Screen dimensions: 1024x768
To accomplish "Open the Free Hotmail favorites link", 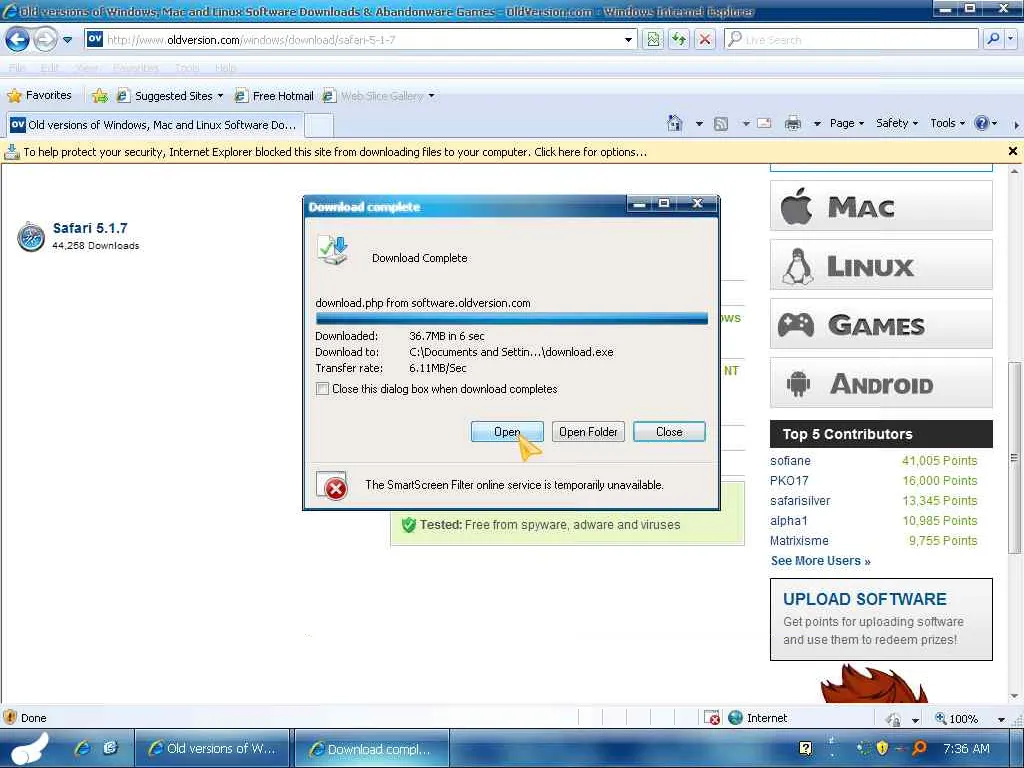I will click(x=274, y=96).
